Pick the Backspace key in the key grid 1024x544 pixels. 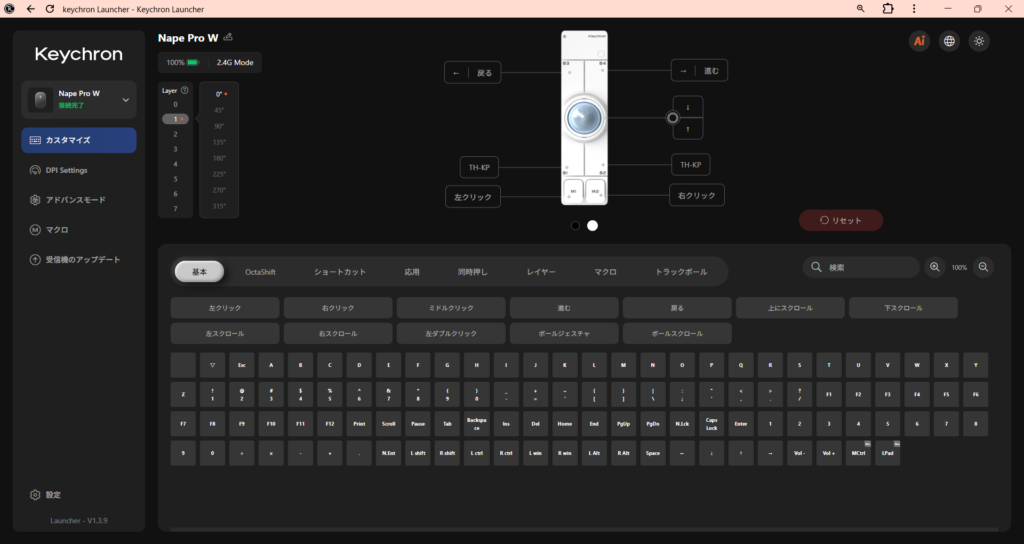click(477, 424)
